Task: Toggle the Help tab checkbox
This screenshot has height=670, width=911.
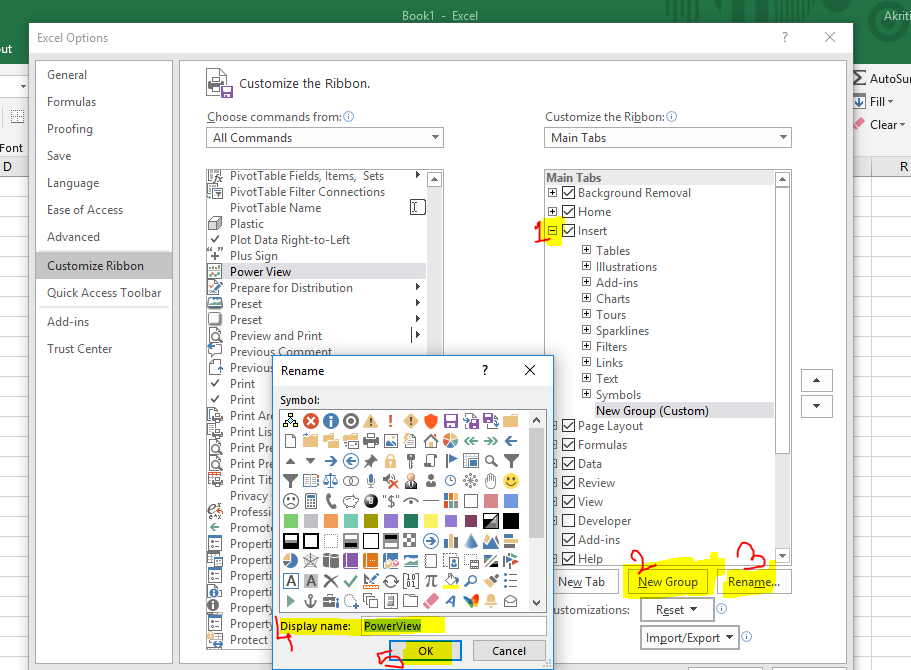Action: 569,558
